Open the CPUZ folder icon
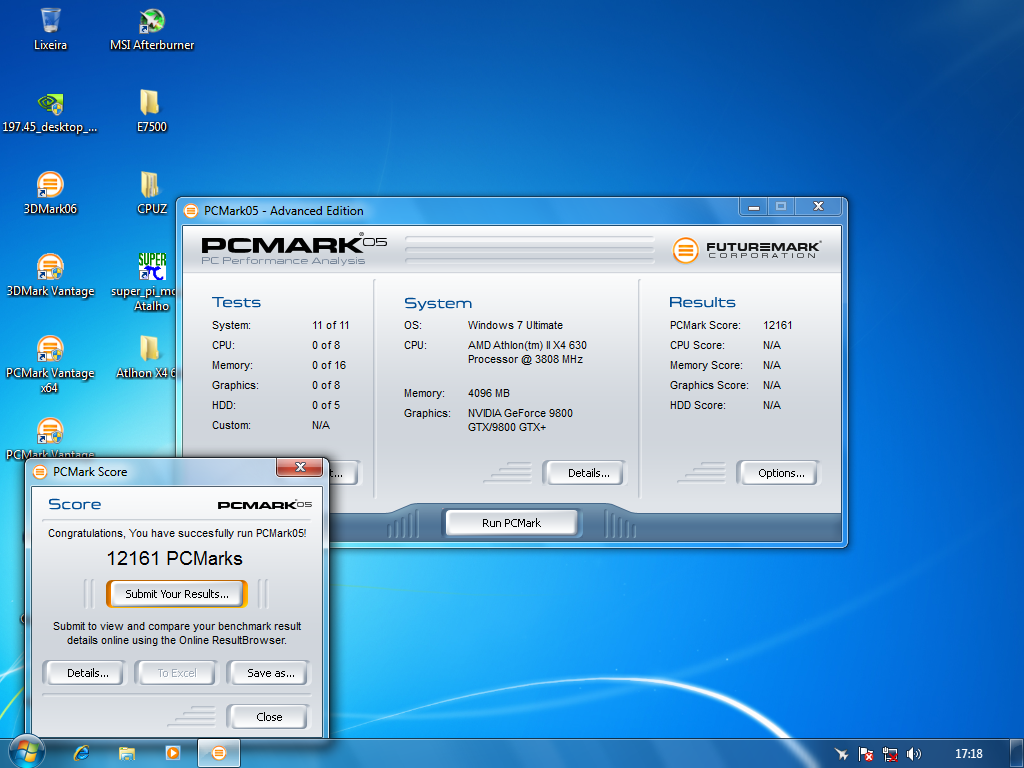 pos(152,193)
